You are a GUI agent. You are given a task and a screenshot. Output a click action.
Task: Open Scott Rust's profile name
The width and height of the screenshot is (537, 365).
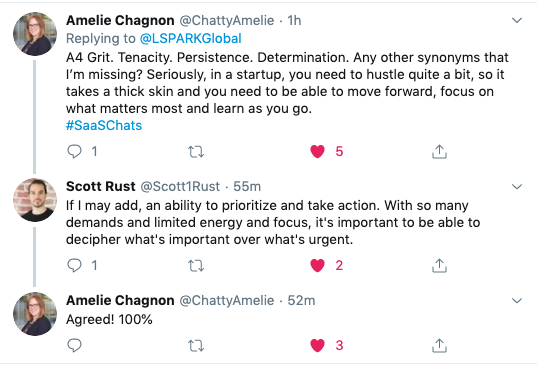pyautogui.click(x=101, y=186)
